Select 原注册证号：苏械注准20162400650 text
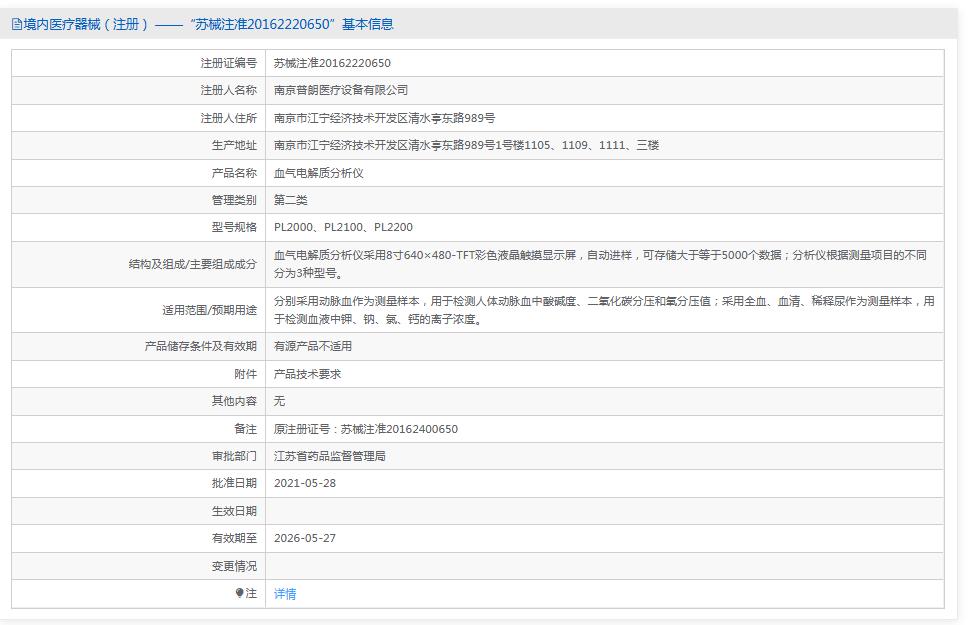The height and width of the screenshot is (625, 975). point(366,428)
